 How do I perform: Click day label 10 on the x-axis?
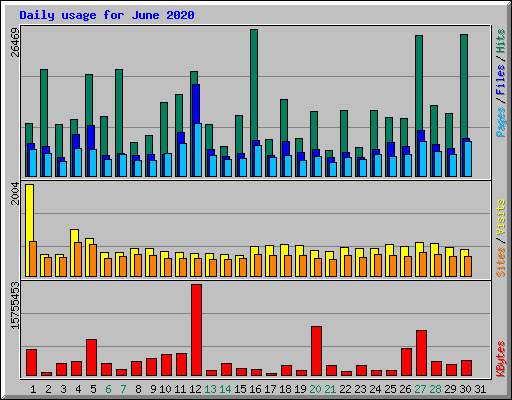(x=165, y=389)
